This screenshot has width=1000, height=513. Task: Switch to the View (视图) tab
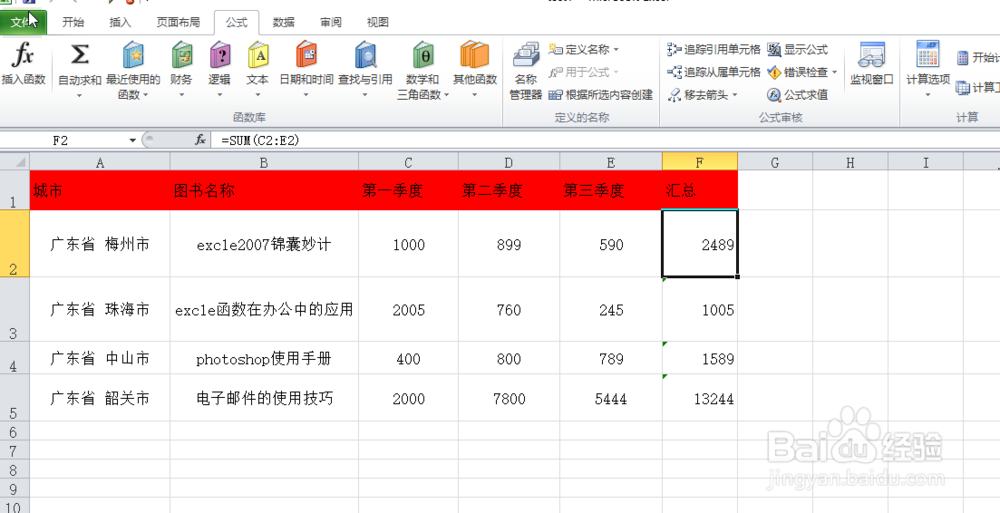click(378, 22)
